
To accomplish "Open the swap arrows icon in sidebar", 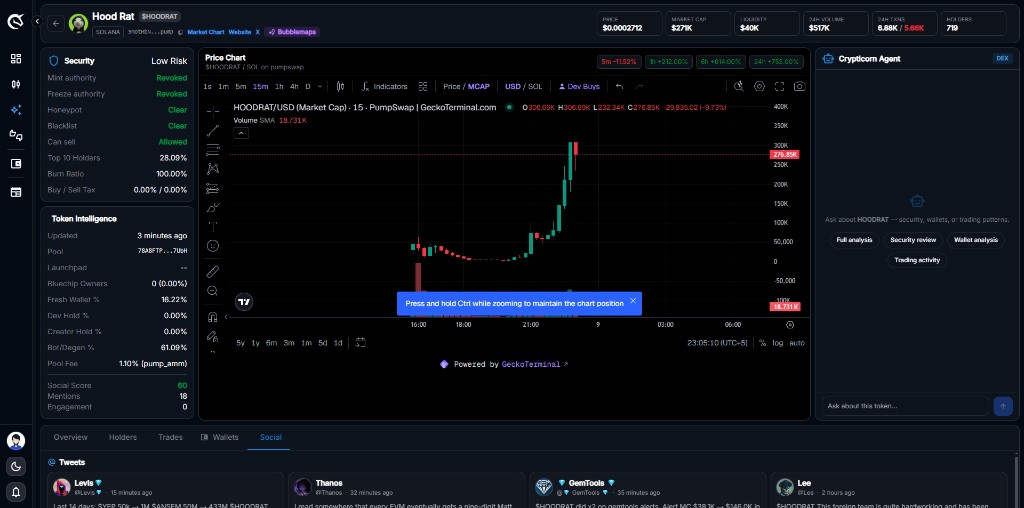I will (16, 135).
